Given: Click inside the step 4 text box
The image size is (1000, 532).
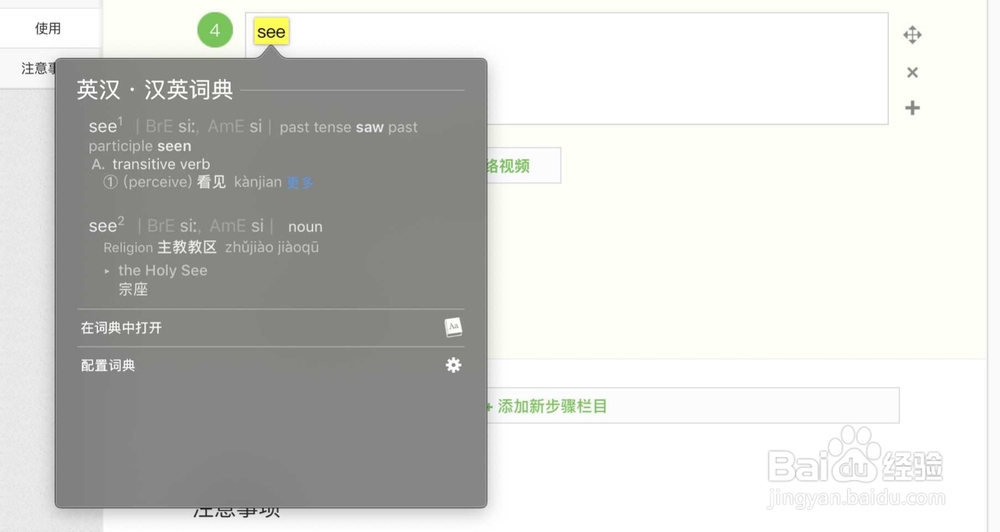Looking at the screenshot, I should point(566,68).
